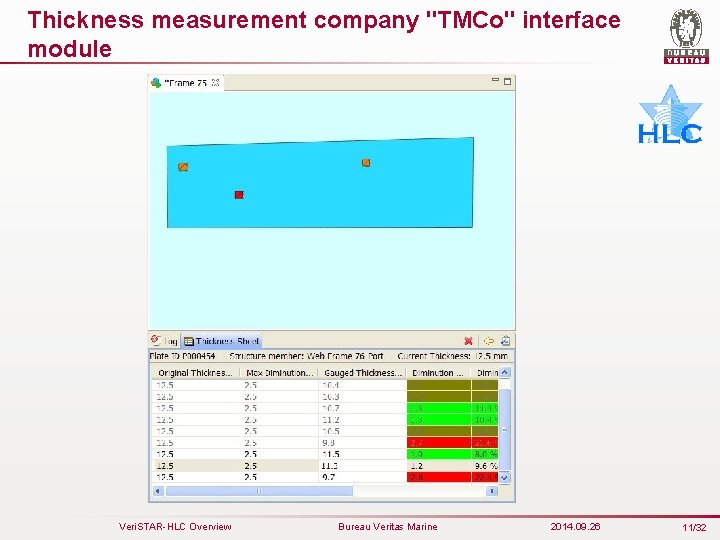The height and width of the screenshot is (540, 720).
Task: Close the Frame 75 tab
Action: point(215,83)
